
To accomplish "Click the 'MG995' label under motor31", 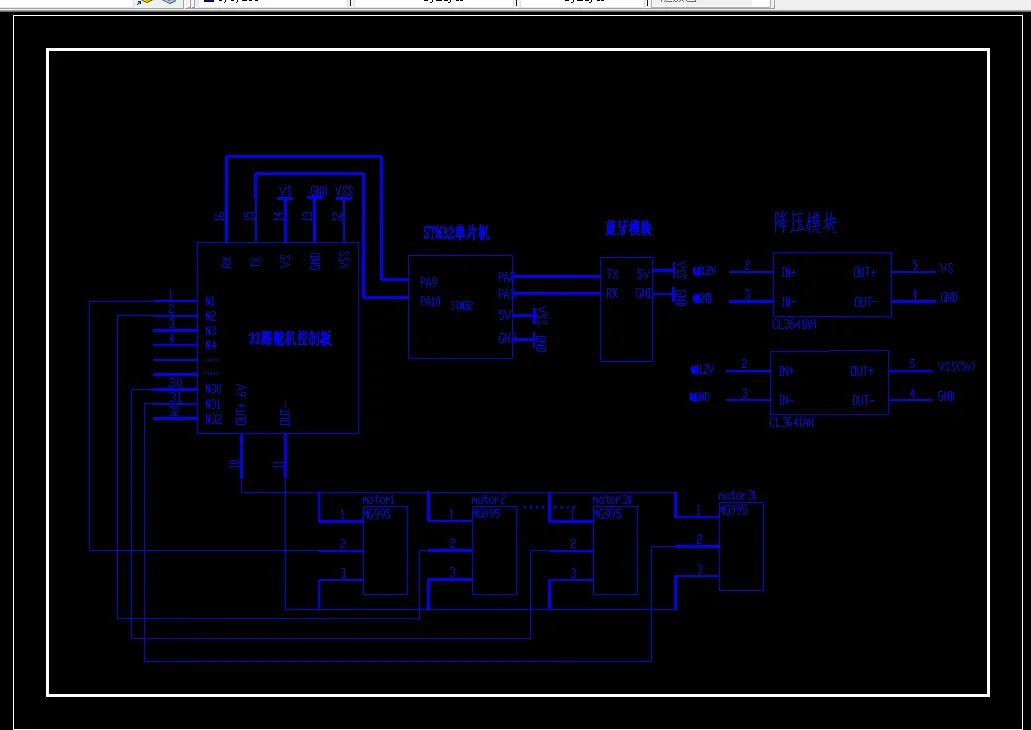I will click(x=733, y=510).
